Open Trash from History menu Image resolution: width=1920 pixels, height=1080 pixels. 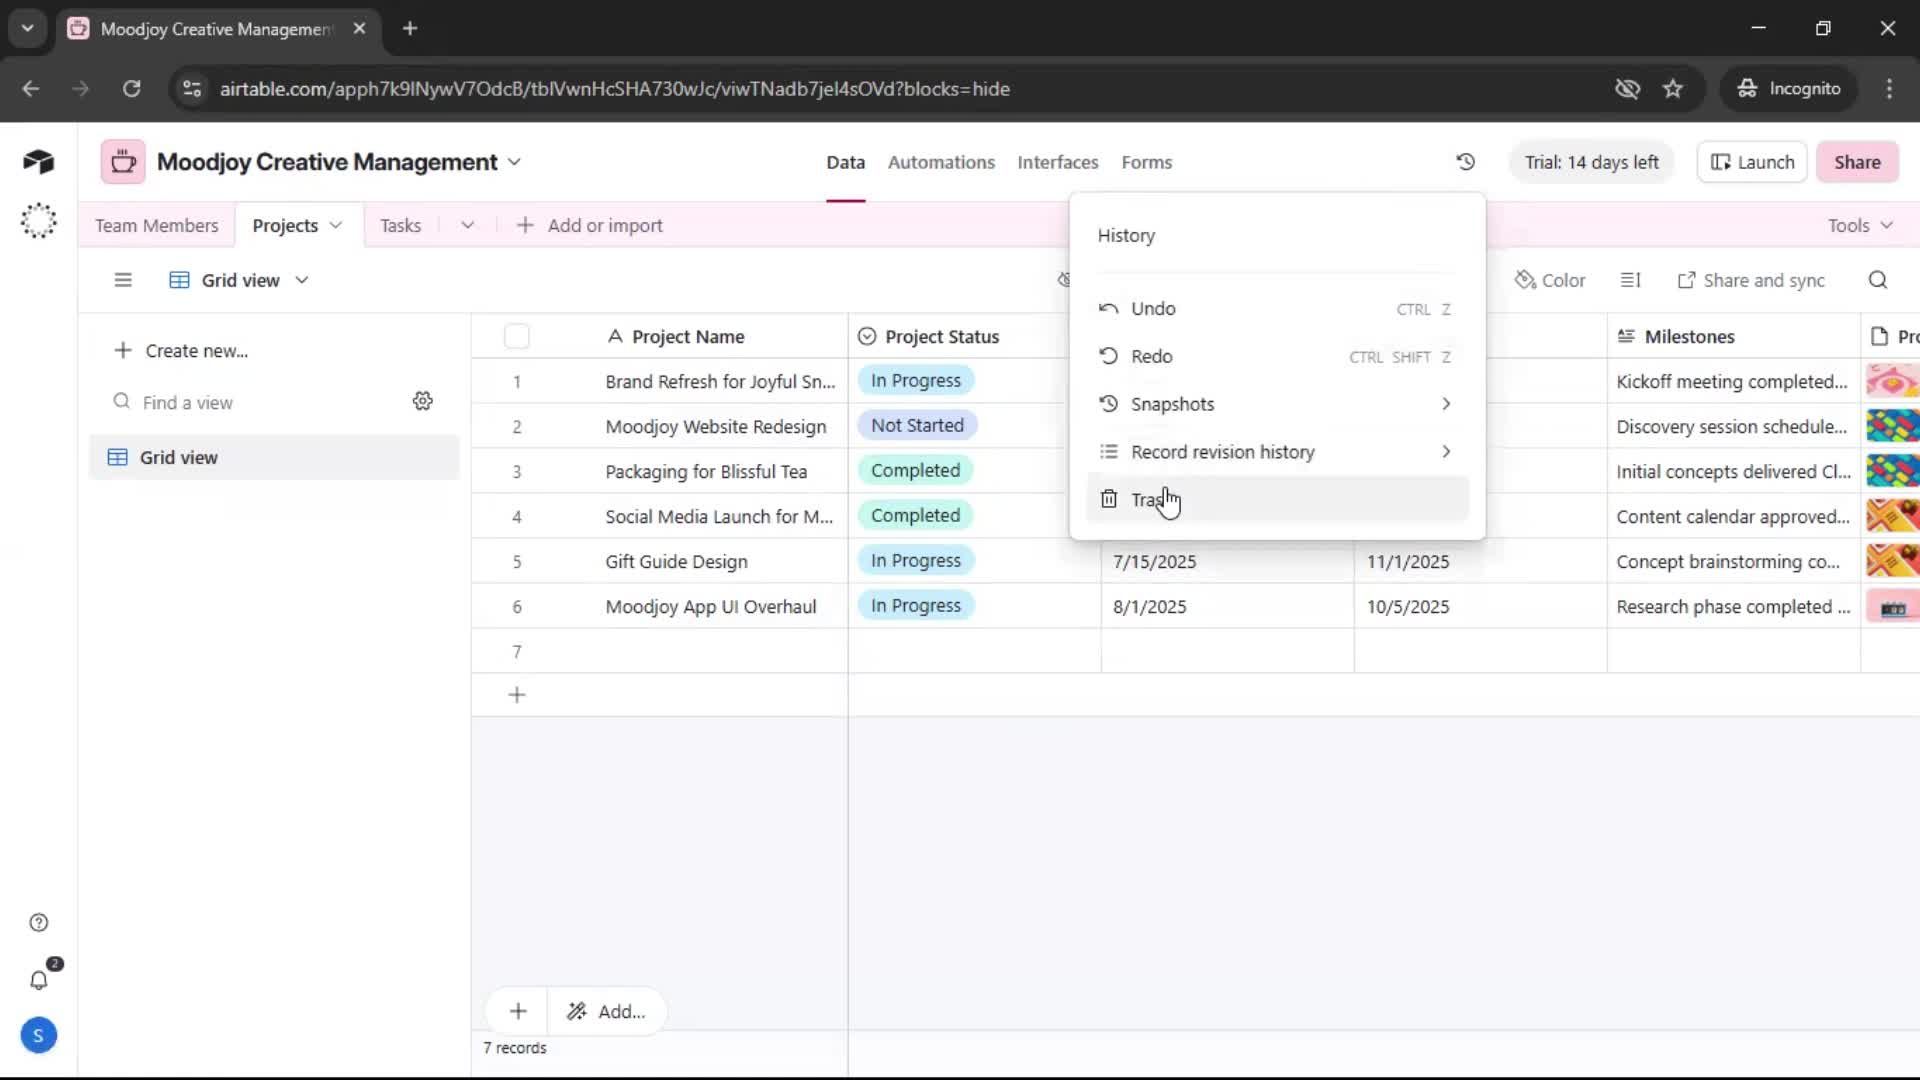(x=1277, y=499)
